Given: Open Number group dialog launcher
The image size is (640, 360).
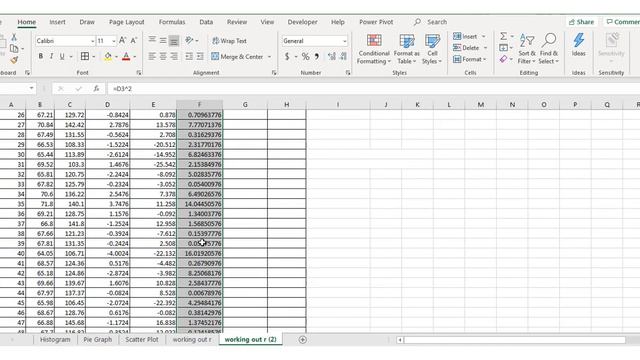Looking at the screenshot, I should pos(348,73).
